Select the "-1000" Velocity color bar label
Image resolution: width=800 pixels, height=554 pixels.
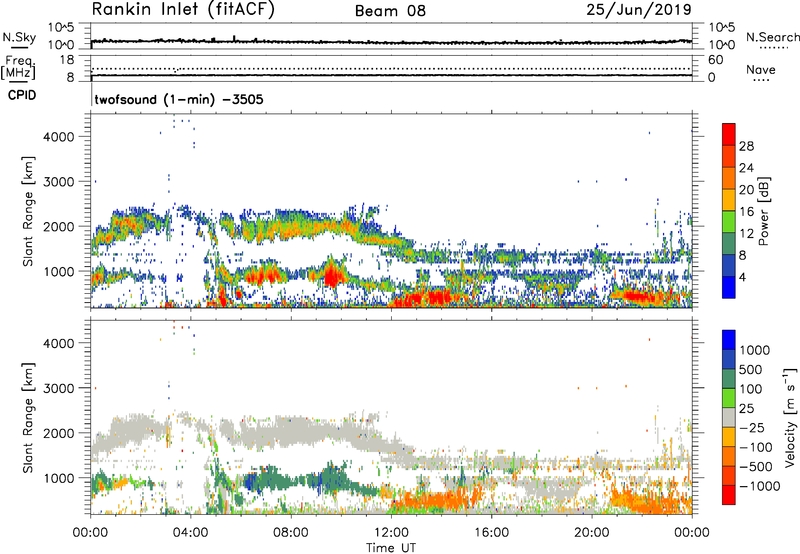pyautogui.click(x=760, y=486)
